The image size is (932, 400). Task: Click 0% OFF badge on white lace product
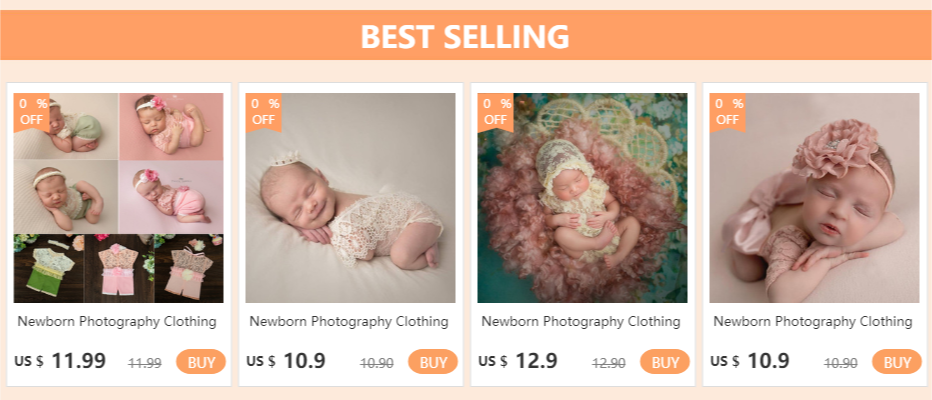(x=264, y=111)
